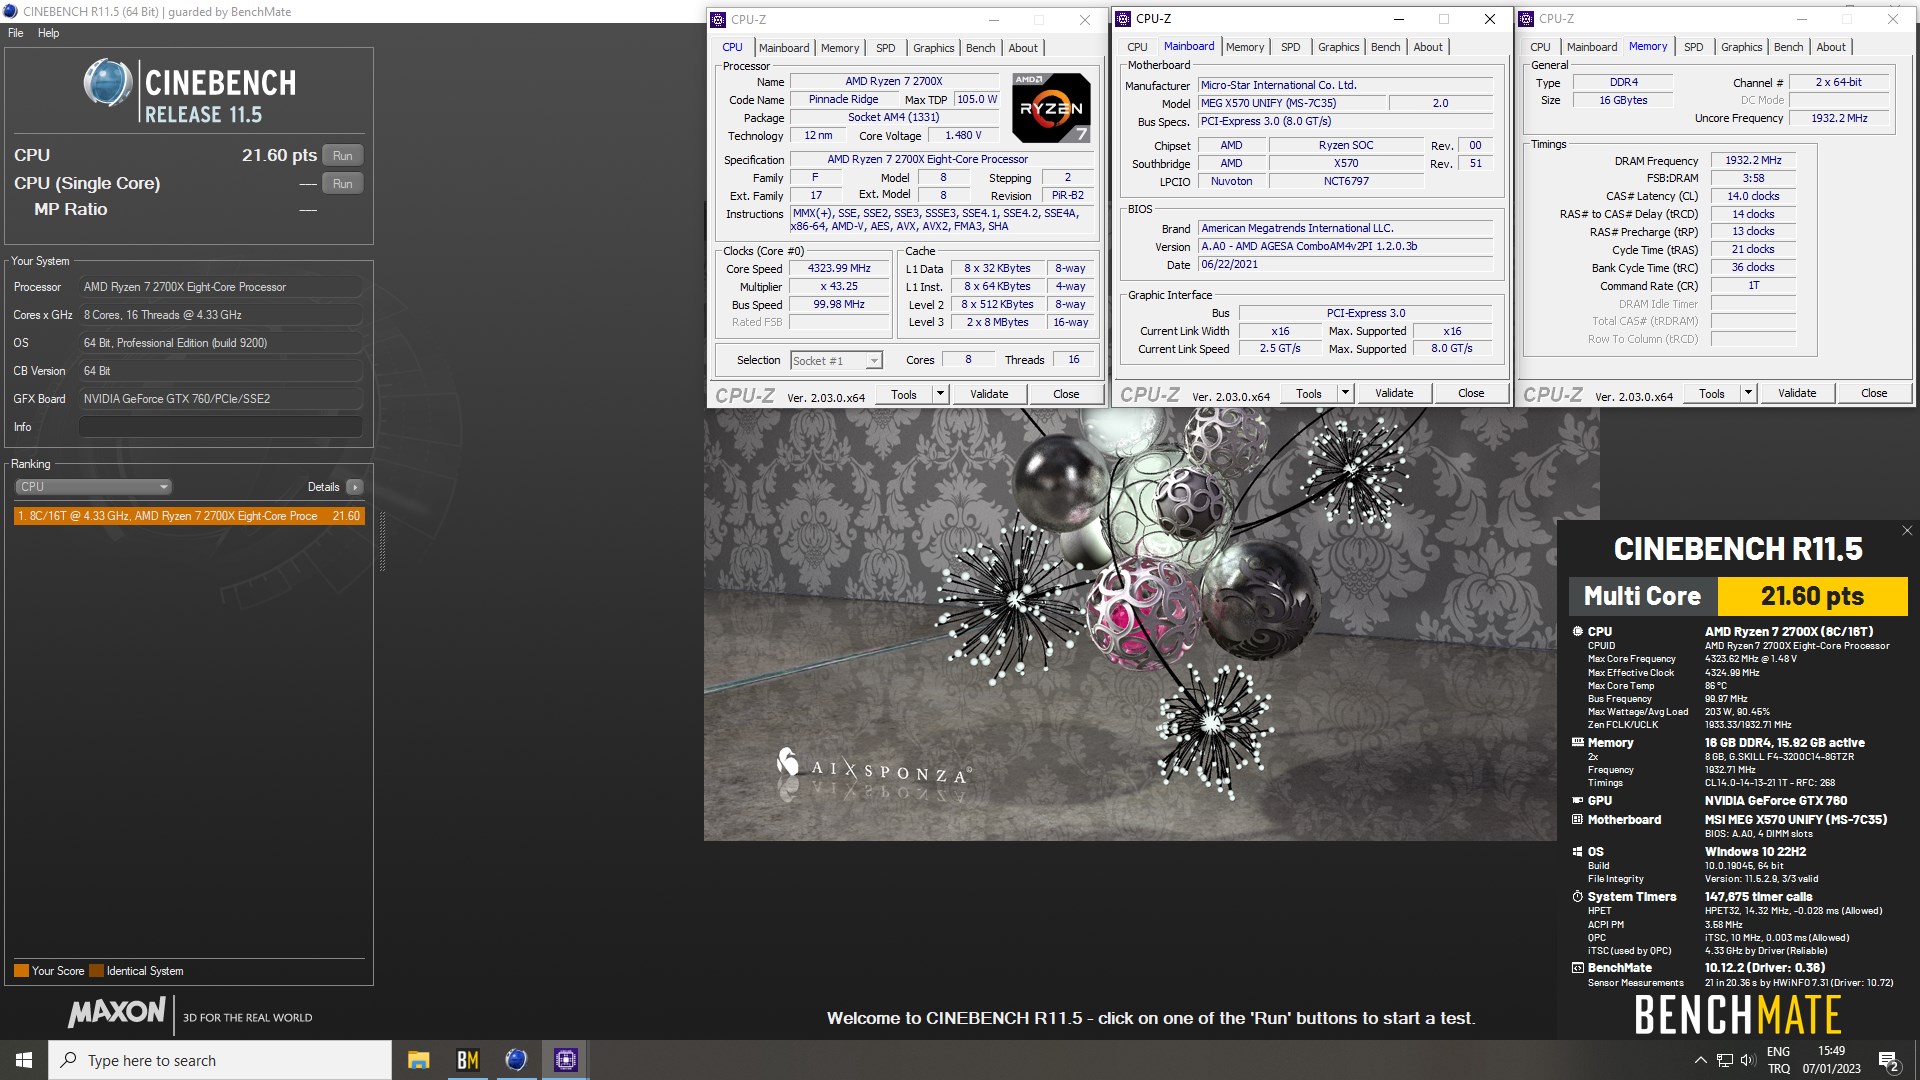The image size is (1920, 1080).
Task: Run the CPU Single Core benchmark
Action: coord(343,184)
